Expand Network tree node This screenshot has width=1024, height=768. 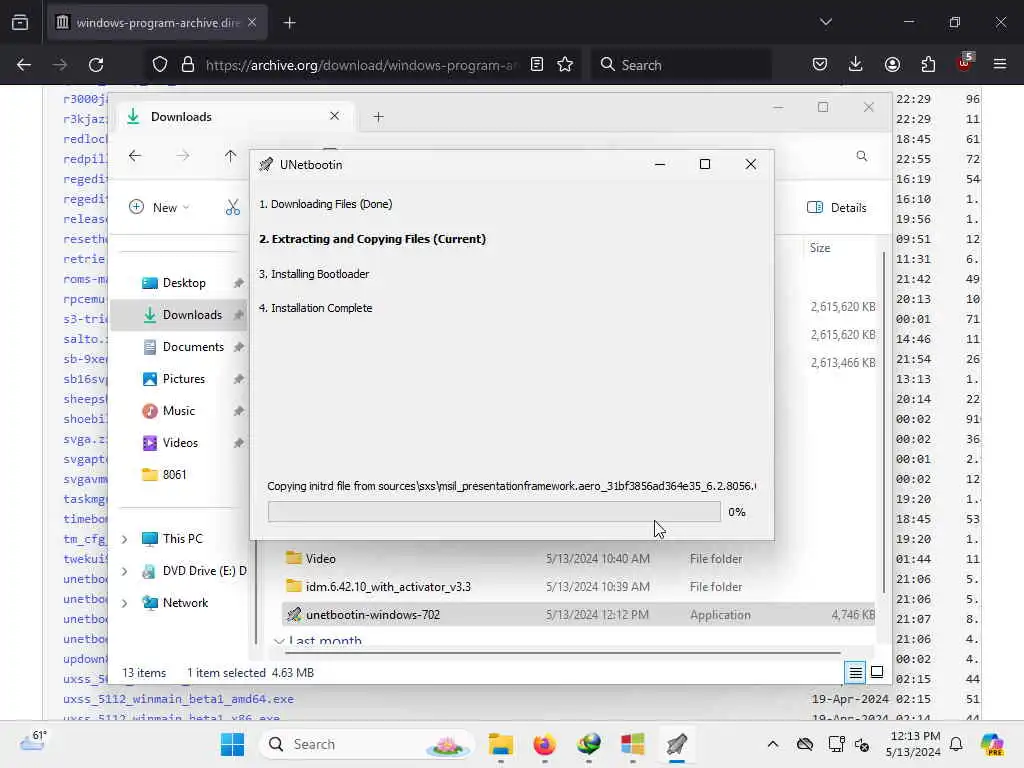coord(125,603)
